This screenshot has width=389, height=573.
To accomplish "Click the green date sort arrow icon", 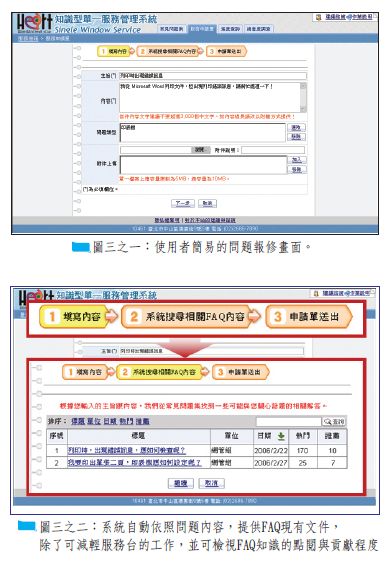I will tap(281, 436).
